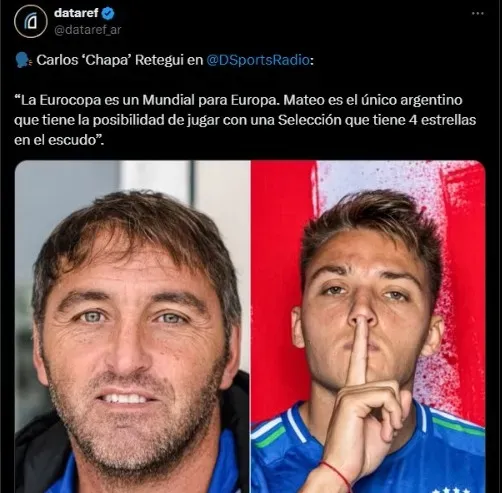Click the red string bracelet on the wrist
The width and height of the screenshot is (502, 493).
point(337,475)
